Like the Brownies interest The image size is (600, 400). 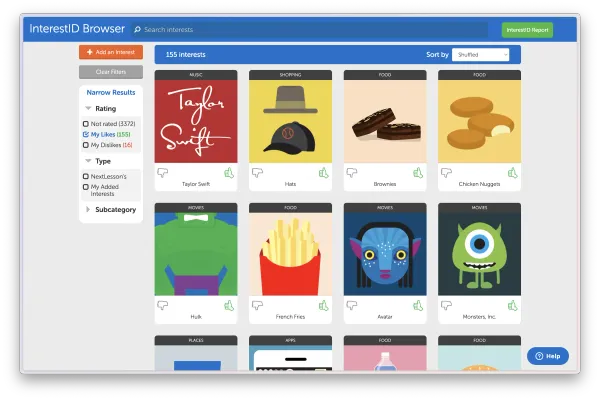(x=418, y=173)
